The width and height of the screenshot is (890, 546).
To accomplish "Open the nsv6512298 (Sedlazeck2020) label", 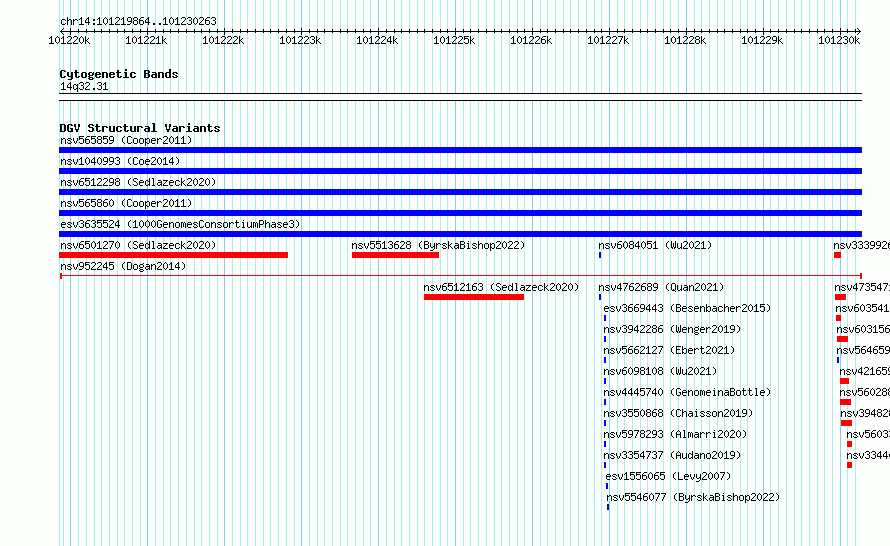I will [x=138, y=182].
